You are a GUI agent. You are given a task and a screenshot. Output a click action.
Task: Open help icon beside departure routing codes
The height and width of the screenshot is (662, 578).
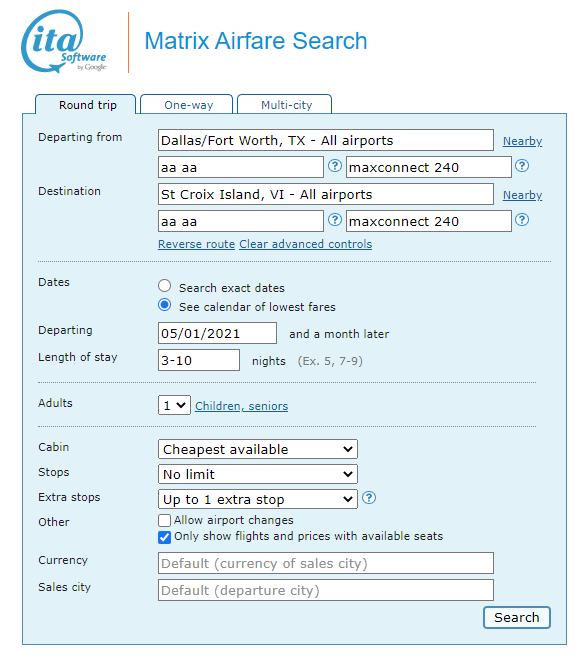tap(335, 166)
